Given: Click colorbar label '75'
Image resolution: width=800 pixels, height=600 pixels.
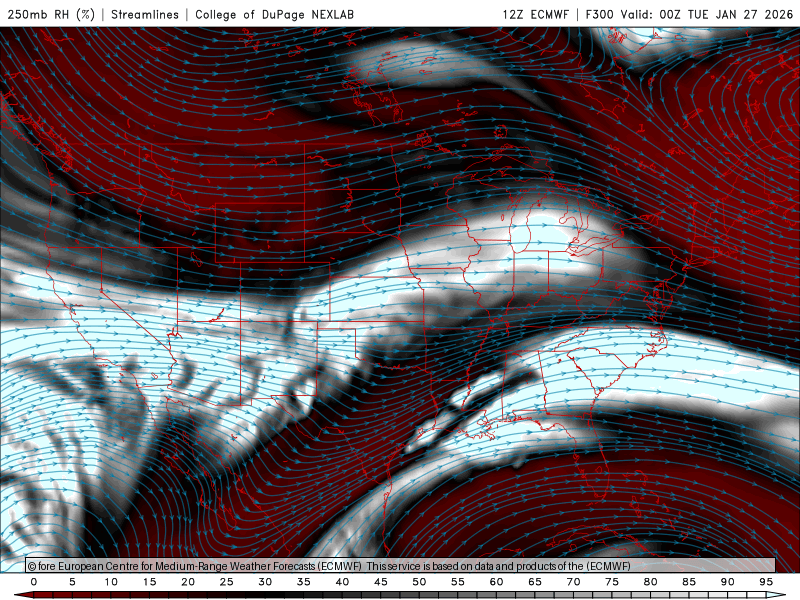Looking at the screenshot, I should pyautogui.click(x=612, y=582).
